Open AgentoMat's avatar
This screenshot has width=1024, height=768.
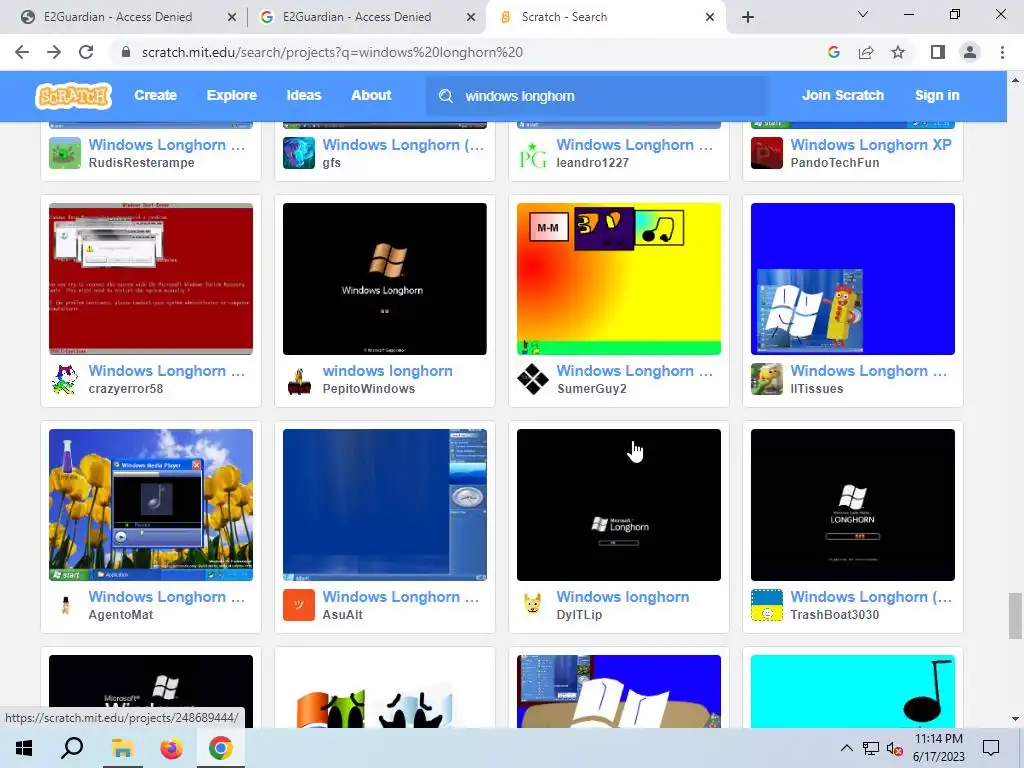65,605
